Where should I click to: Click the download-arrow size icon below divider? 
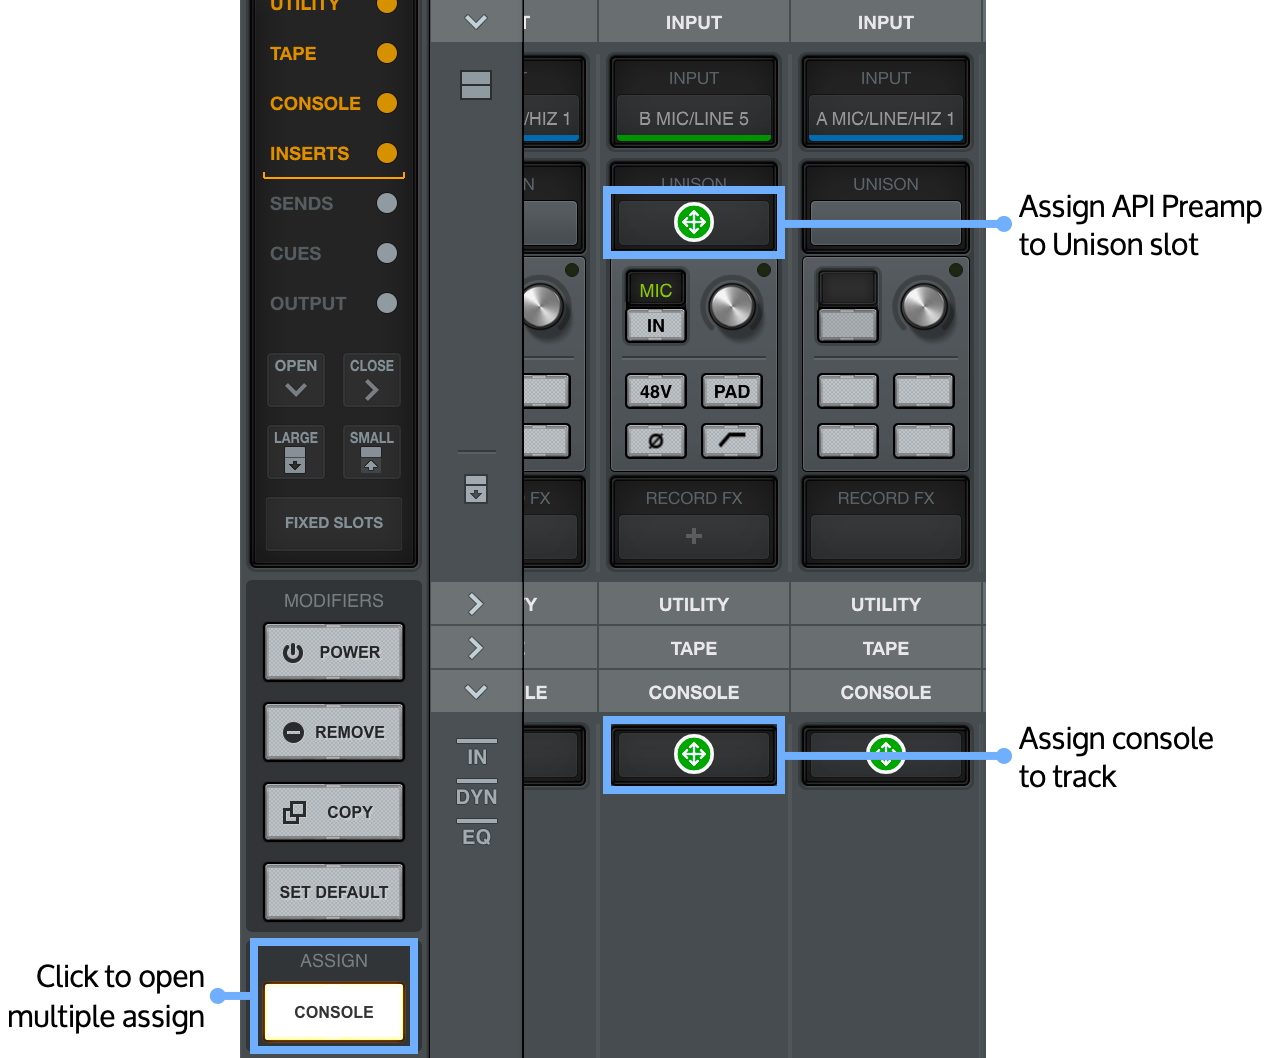[476, 489]
